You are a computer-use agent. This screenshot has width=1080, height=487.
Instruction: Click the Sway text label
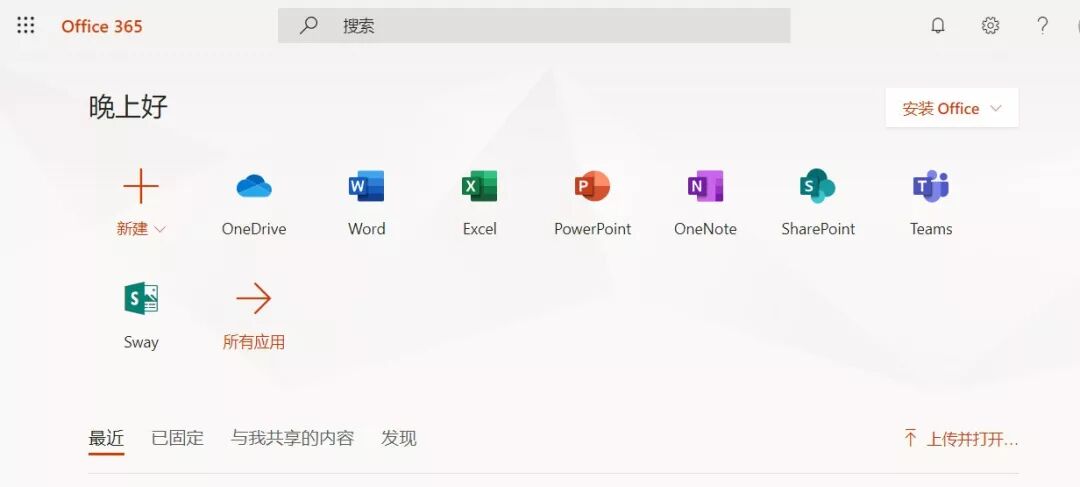[x=141, y=342]
